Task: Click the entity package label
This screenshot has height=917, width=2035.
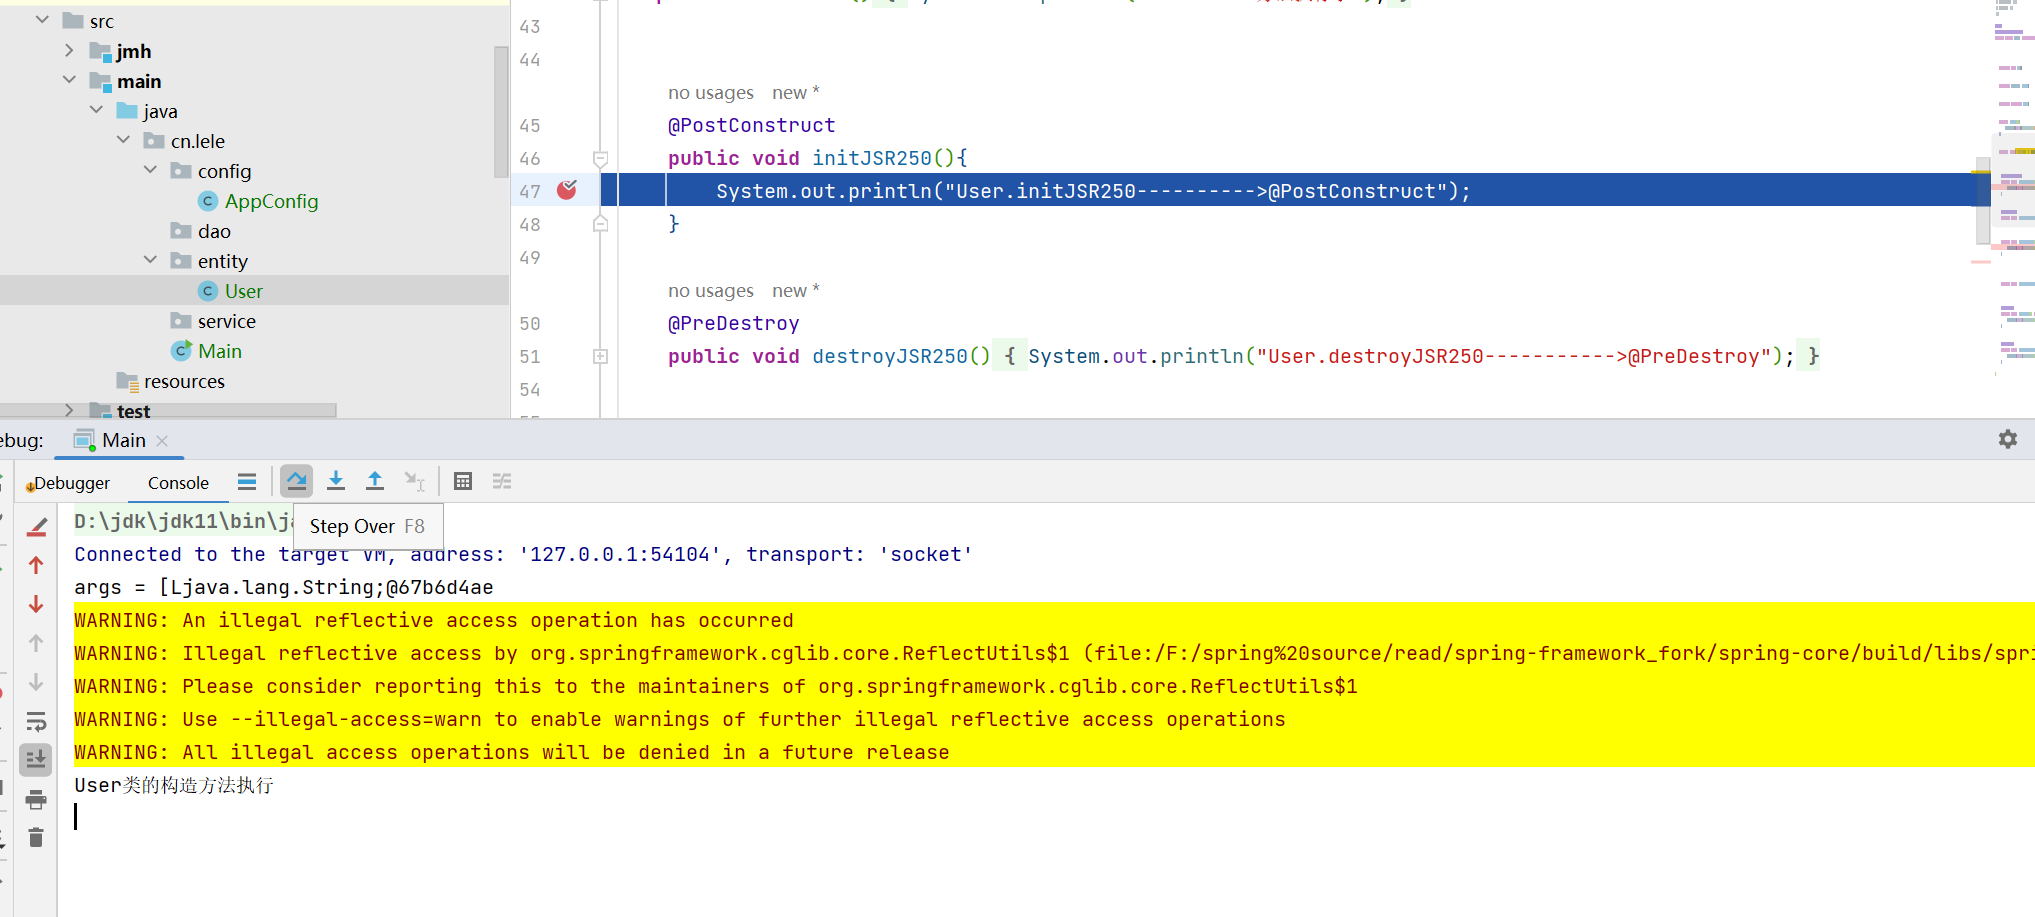Action: pos(222,261)
